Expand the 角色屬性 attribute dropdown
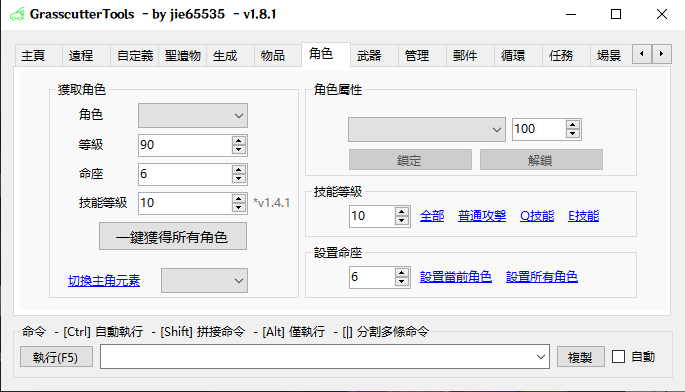Image resolution: width=685 pixels, height=392 pixels. (x=427, y=129)
